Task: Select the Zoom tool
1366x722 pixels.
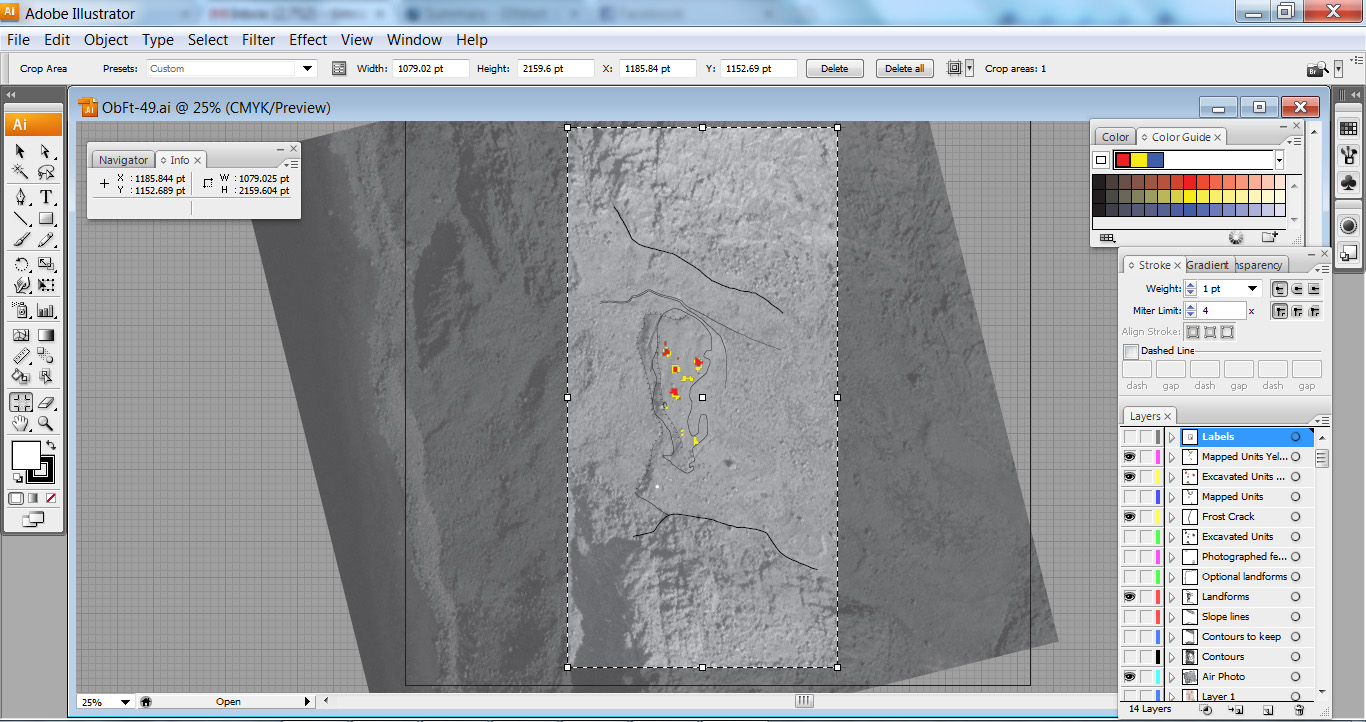Action: click(x=45, y=423)
